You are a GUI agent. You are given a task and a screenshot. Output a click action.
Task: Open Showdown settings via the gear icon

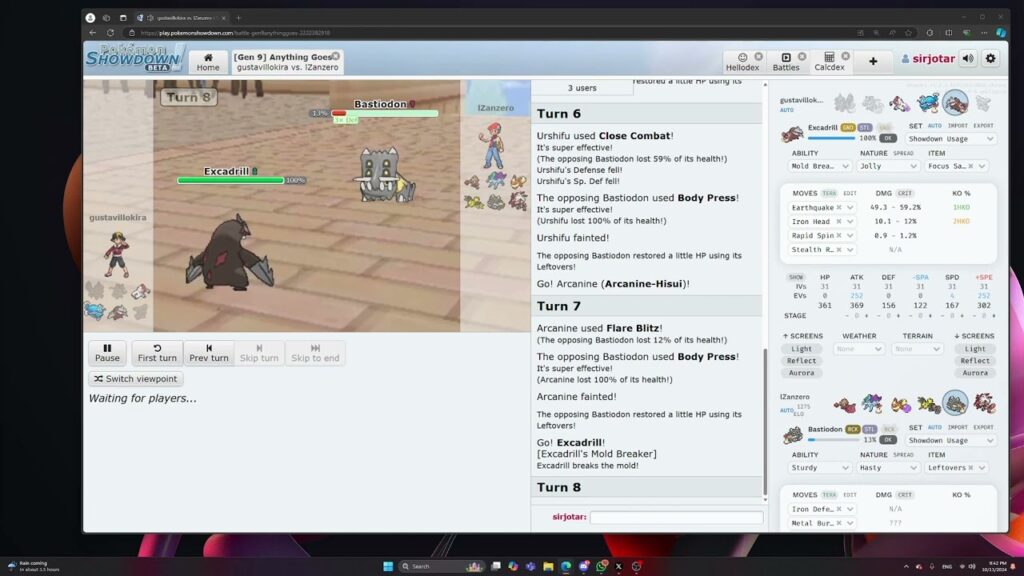tap(990, 58)
